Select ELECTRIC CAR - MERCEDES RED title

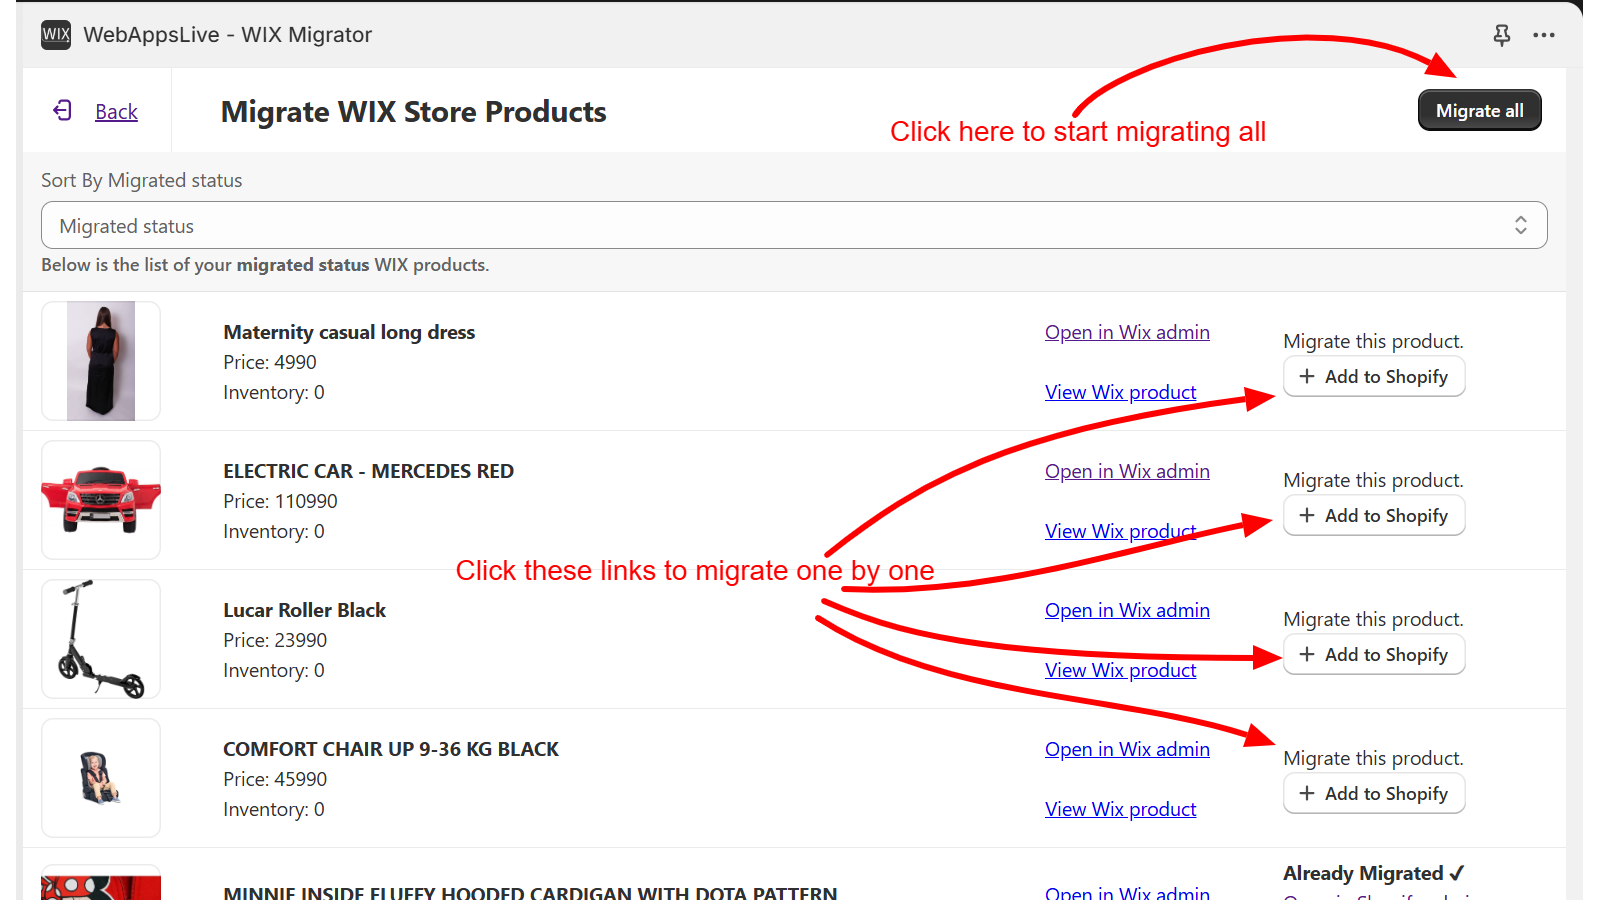[x=368, y=471]
